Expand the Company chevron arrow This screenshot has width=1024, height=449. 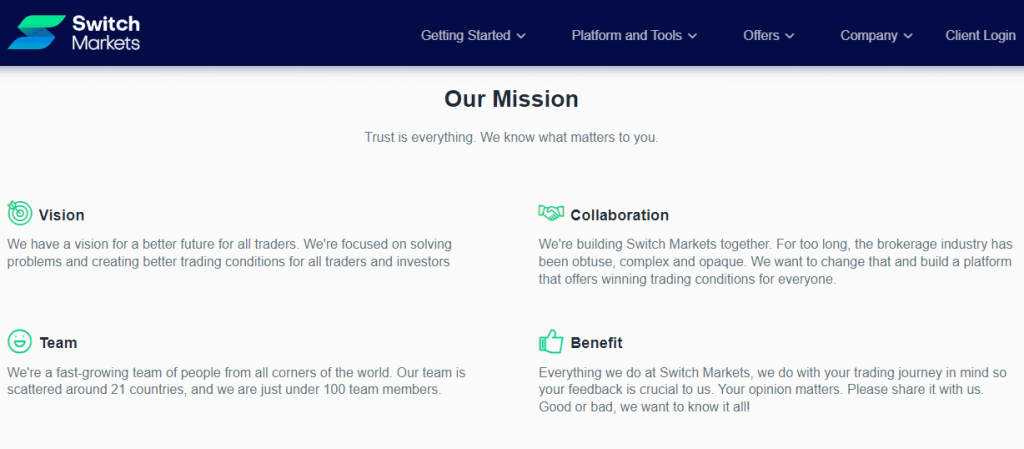pos(908,36)
